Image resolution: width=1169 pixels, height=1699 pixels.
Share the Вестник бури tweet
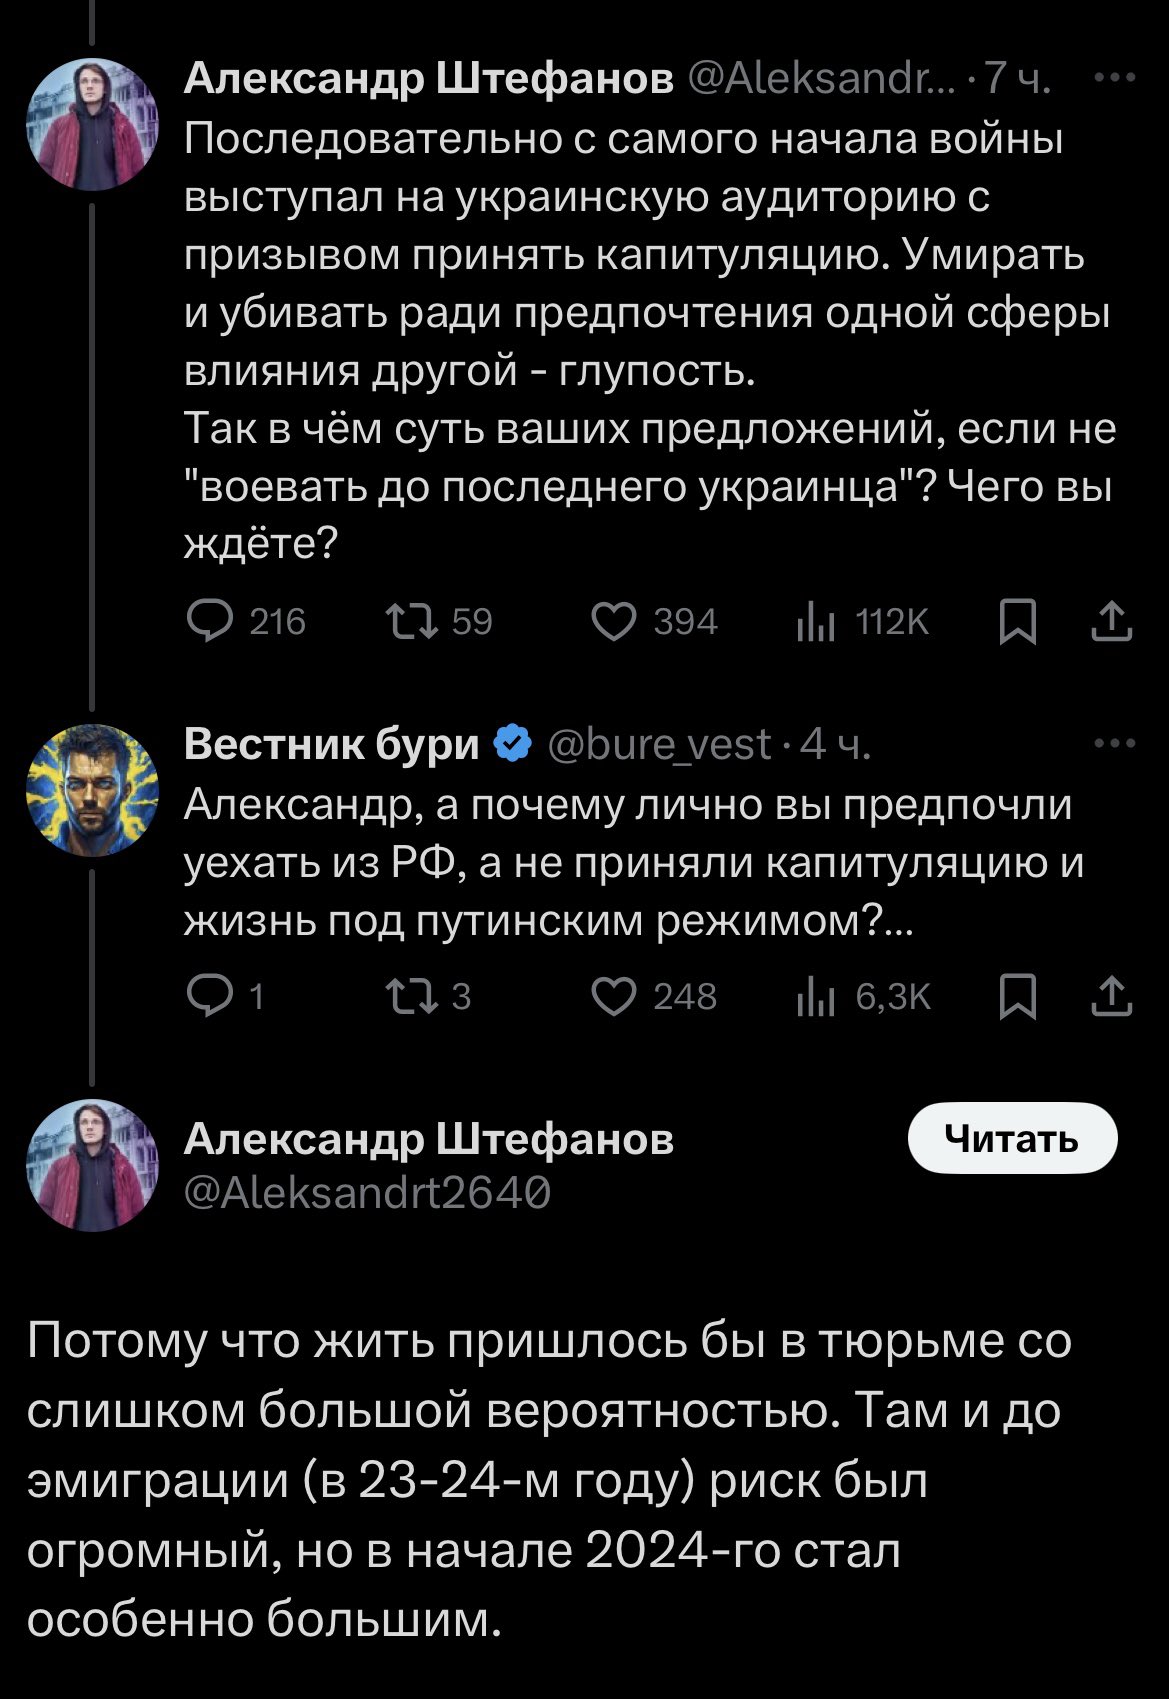click(1111, 998)
